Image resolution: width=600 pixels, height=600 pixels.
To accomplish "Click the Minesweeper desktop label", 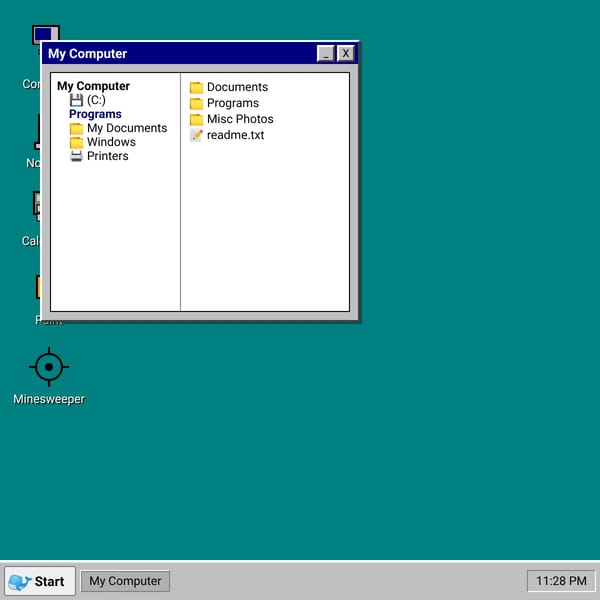I will [x=49, y=399].
